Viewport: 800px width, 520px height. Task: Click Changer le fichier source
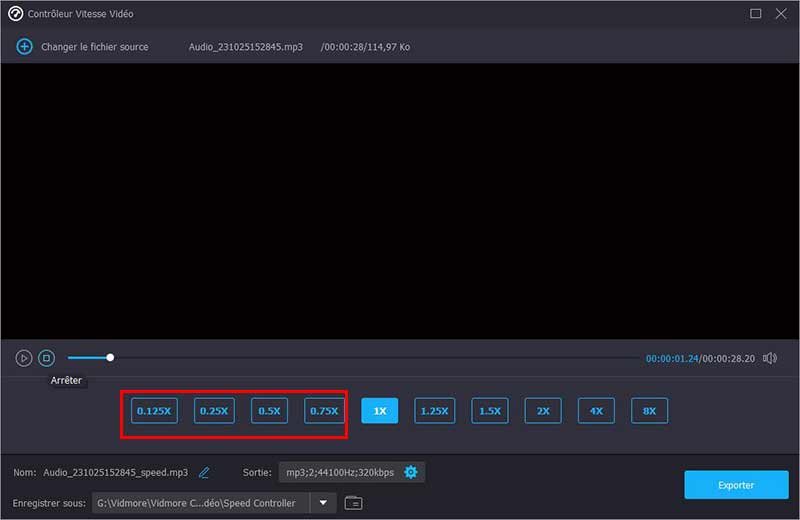pyautogui.click(x=94, y=47)
